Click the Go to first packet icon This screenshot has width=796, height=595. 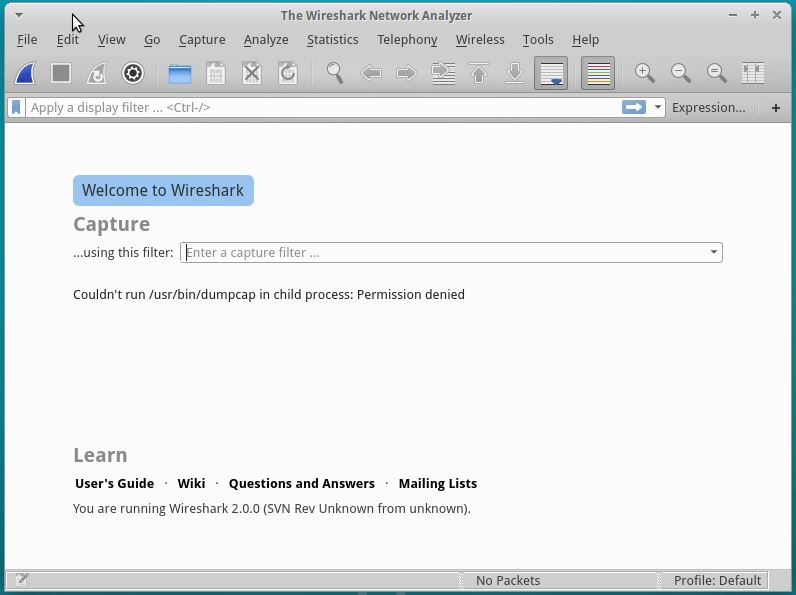(x=479, y=73)
